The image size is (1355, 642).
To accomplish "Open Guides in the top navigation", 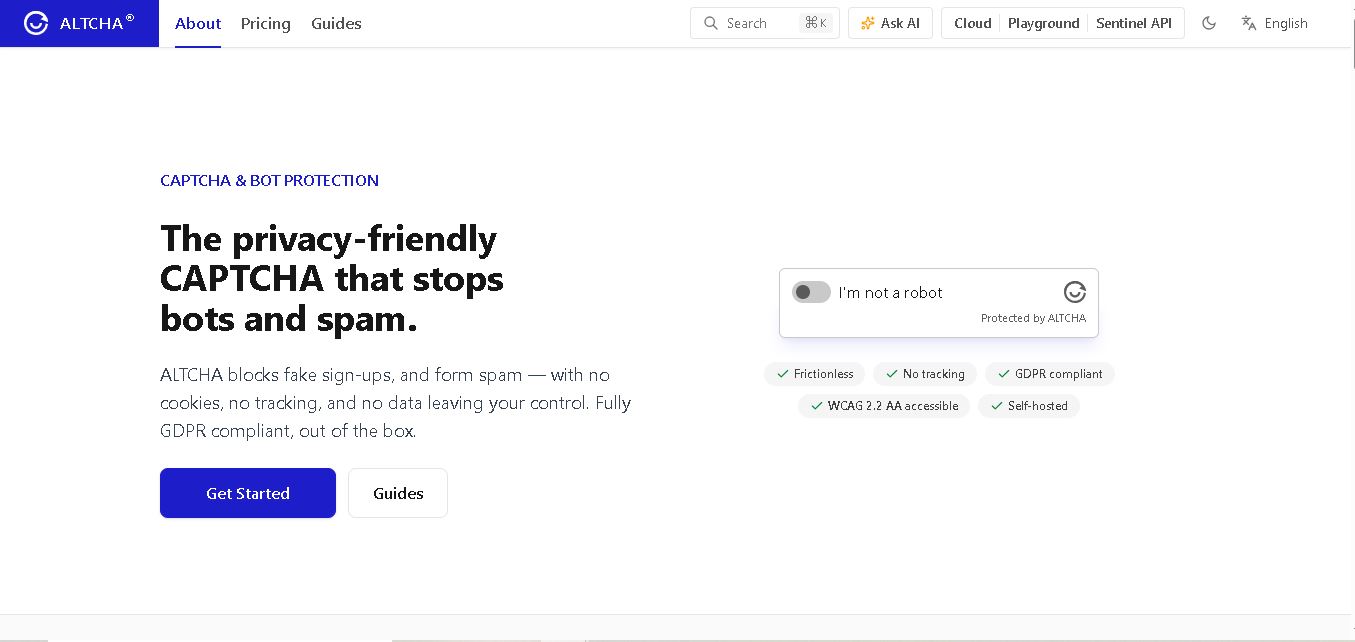I will (x=336, y=23).
